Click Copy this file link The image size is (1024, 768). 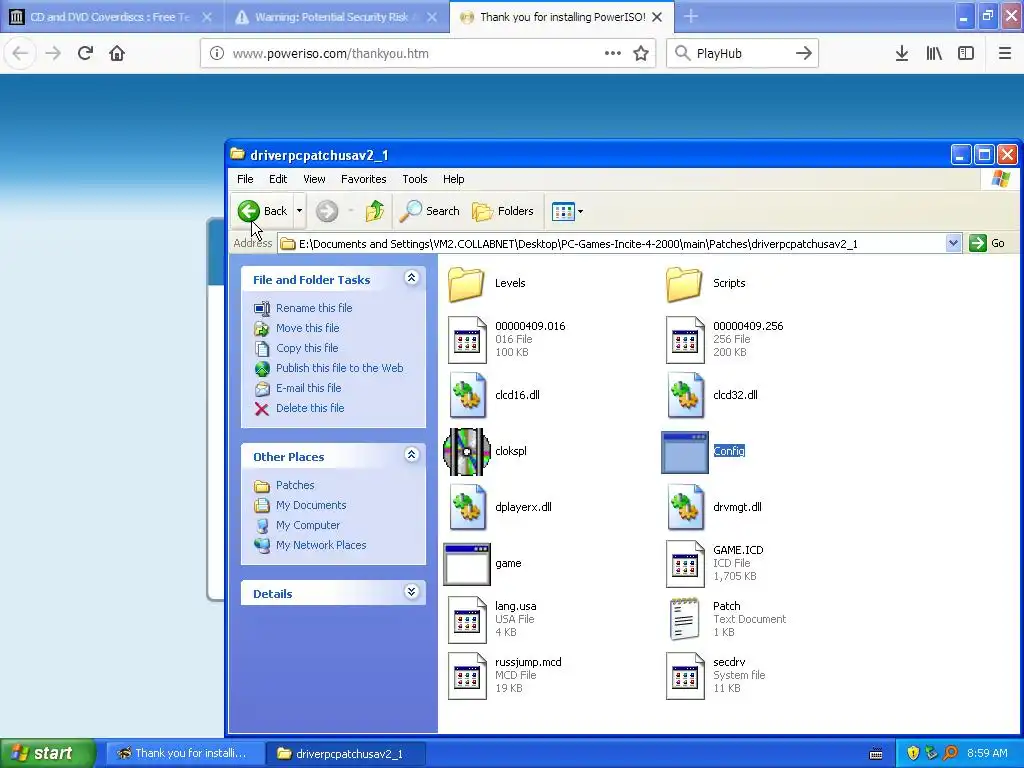(307, 348)
